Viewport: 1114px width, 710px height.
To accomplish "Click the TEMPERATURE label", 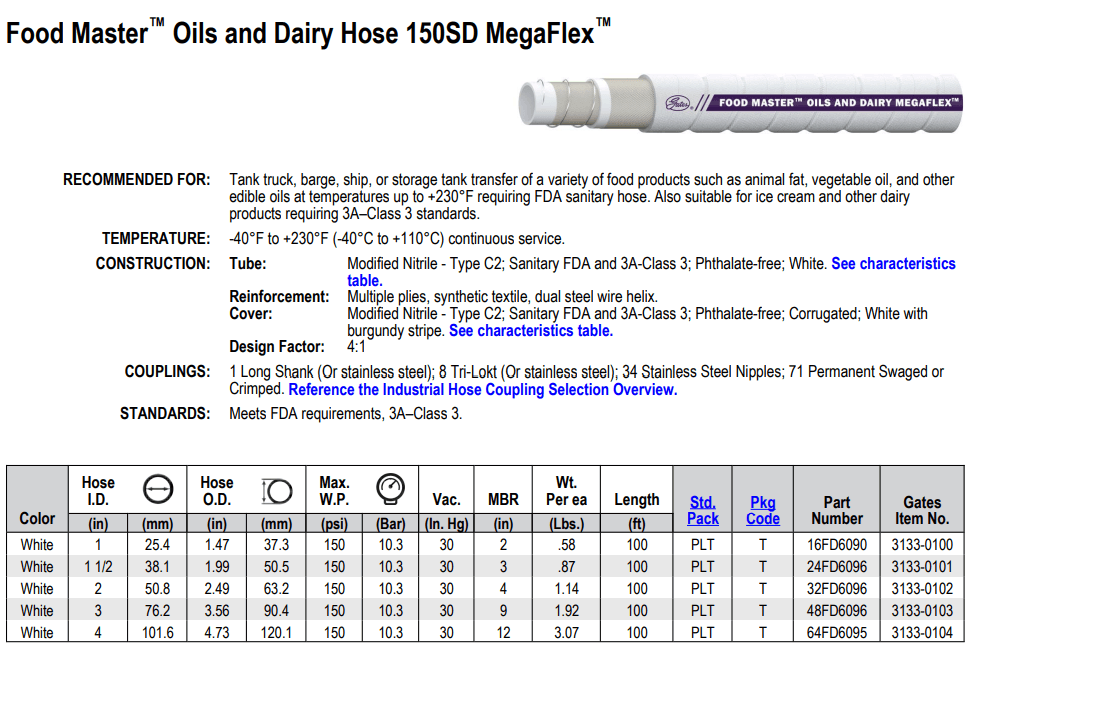I will (156, 238).
